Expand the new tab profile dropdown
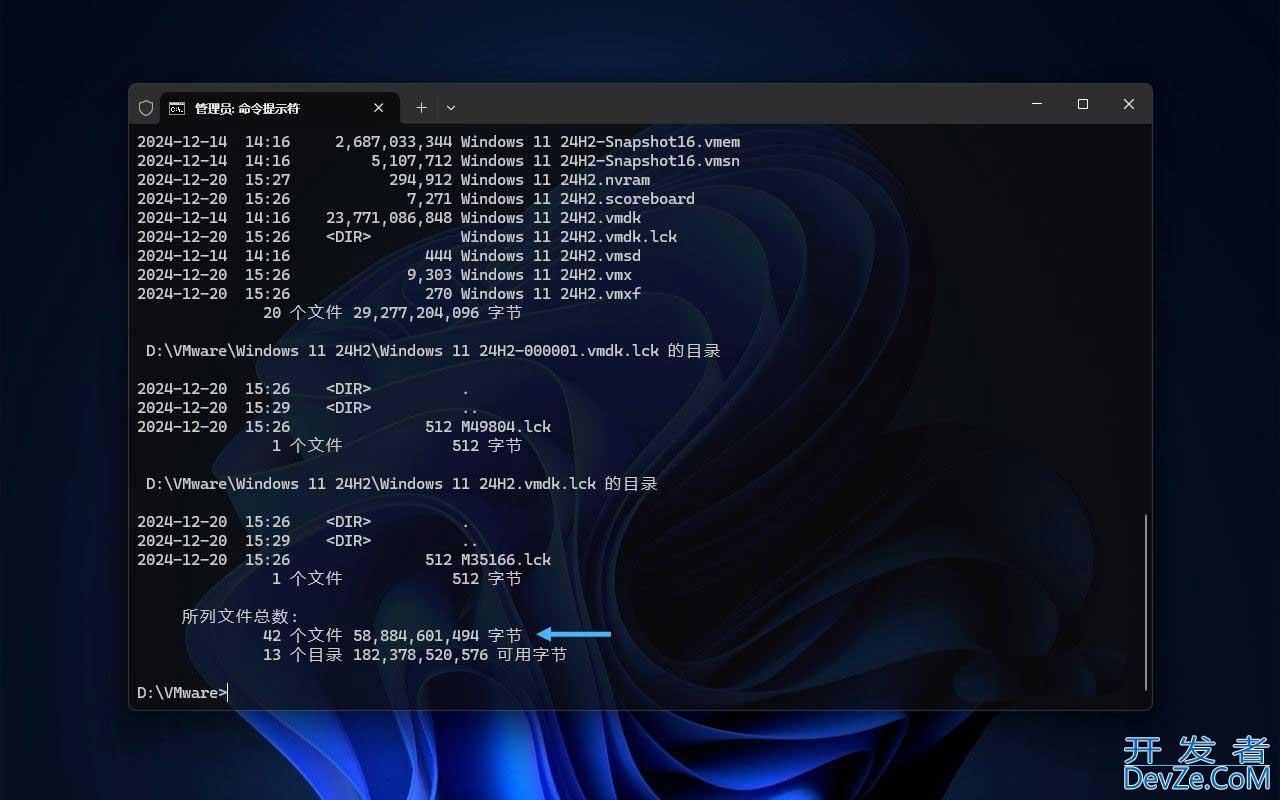The height and width of the screenshot is (800, 1280). (x=451, y=108)
